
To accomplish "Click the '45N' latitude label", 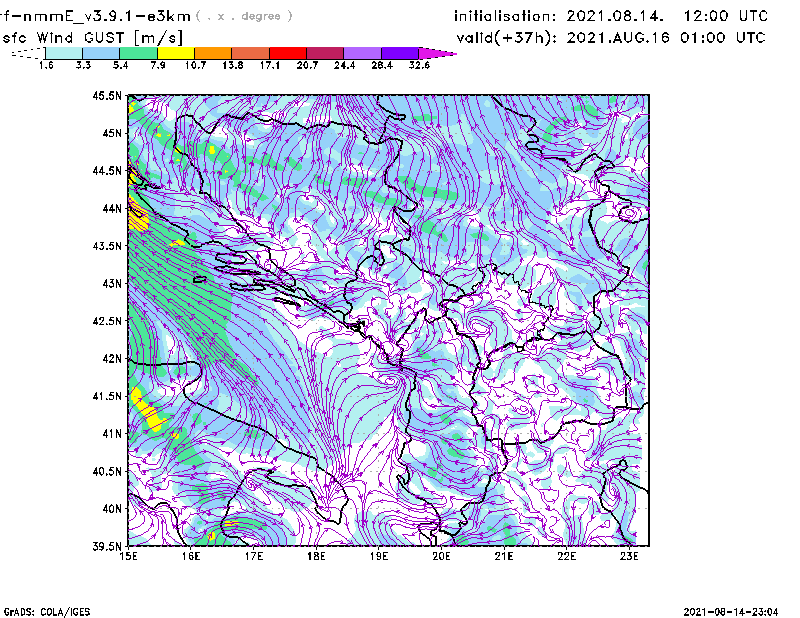I will (112, 133).
